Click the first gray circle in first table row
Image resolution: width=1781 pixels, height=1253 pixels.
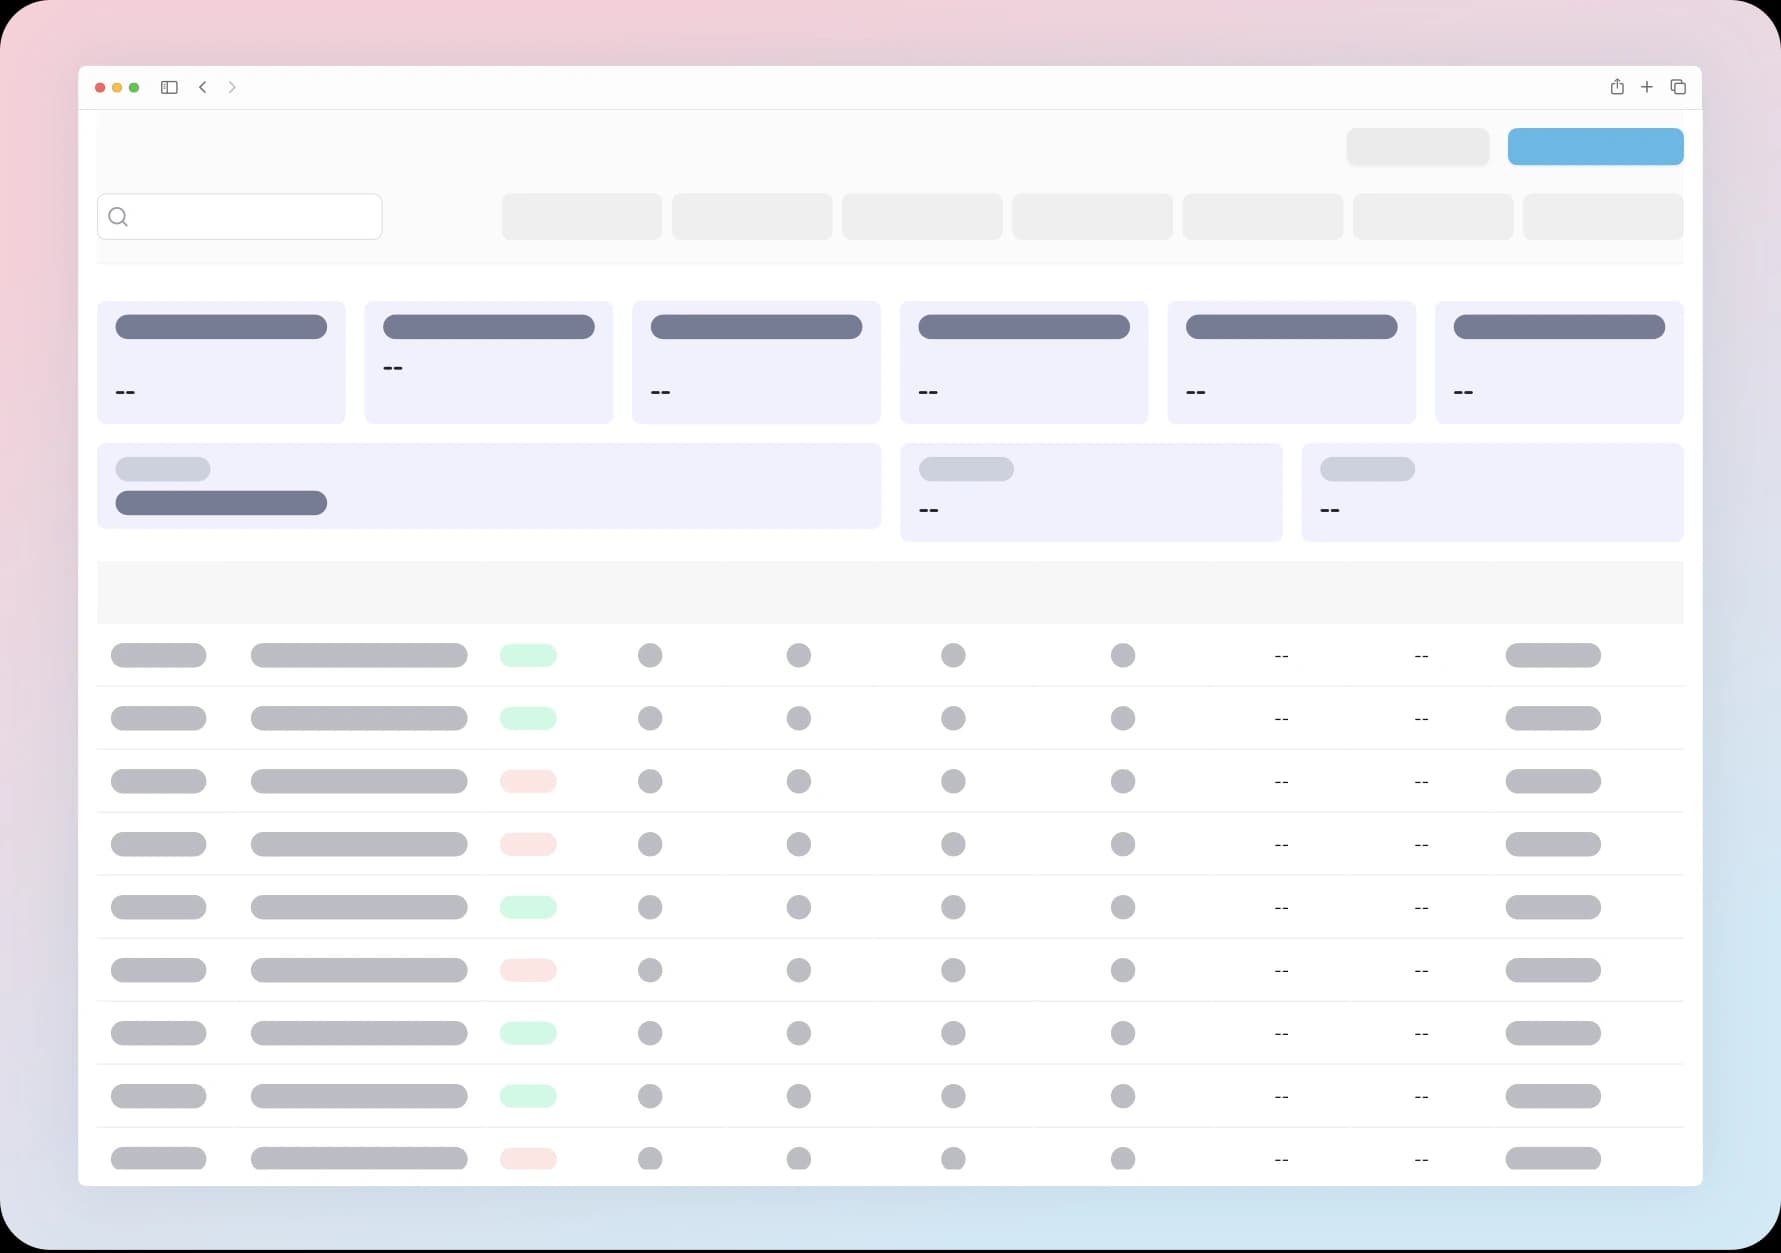[650, 656]
